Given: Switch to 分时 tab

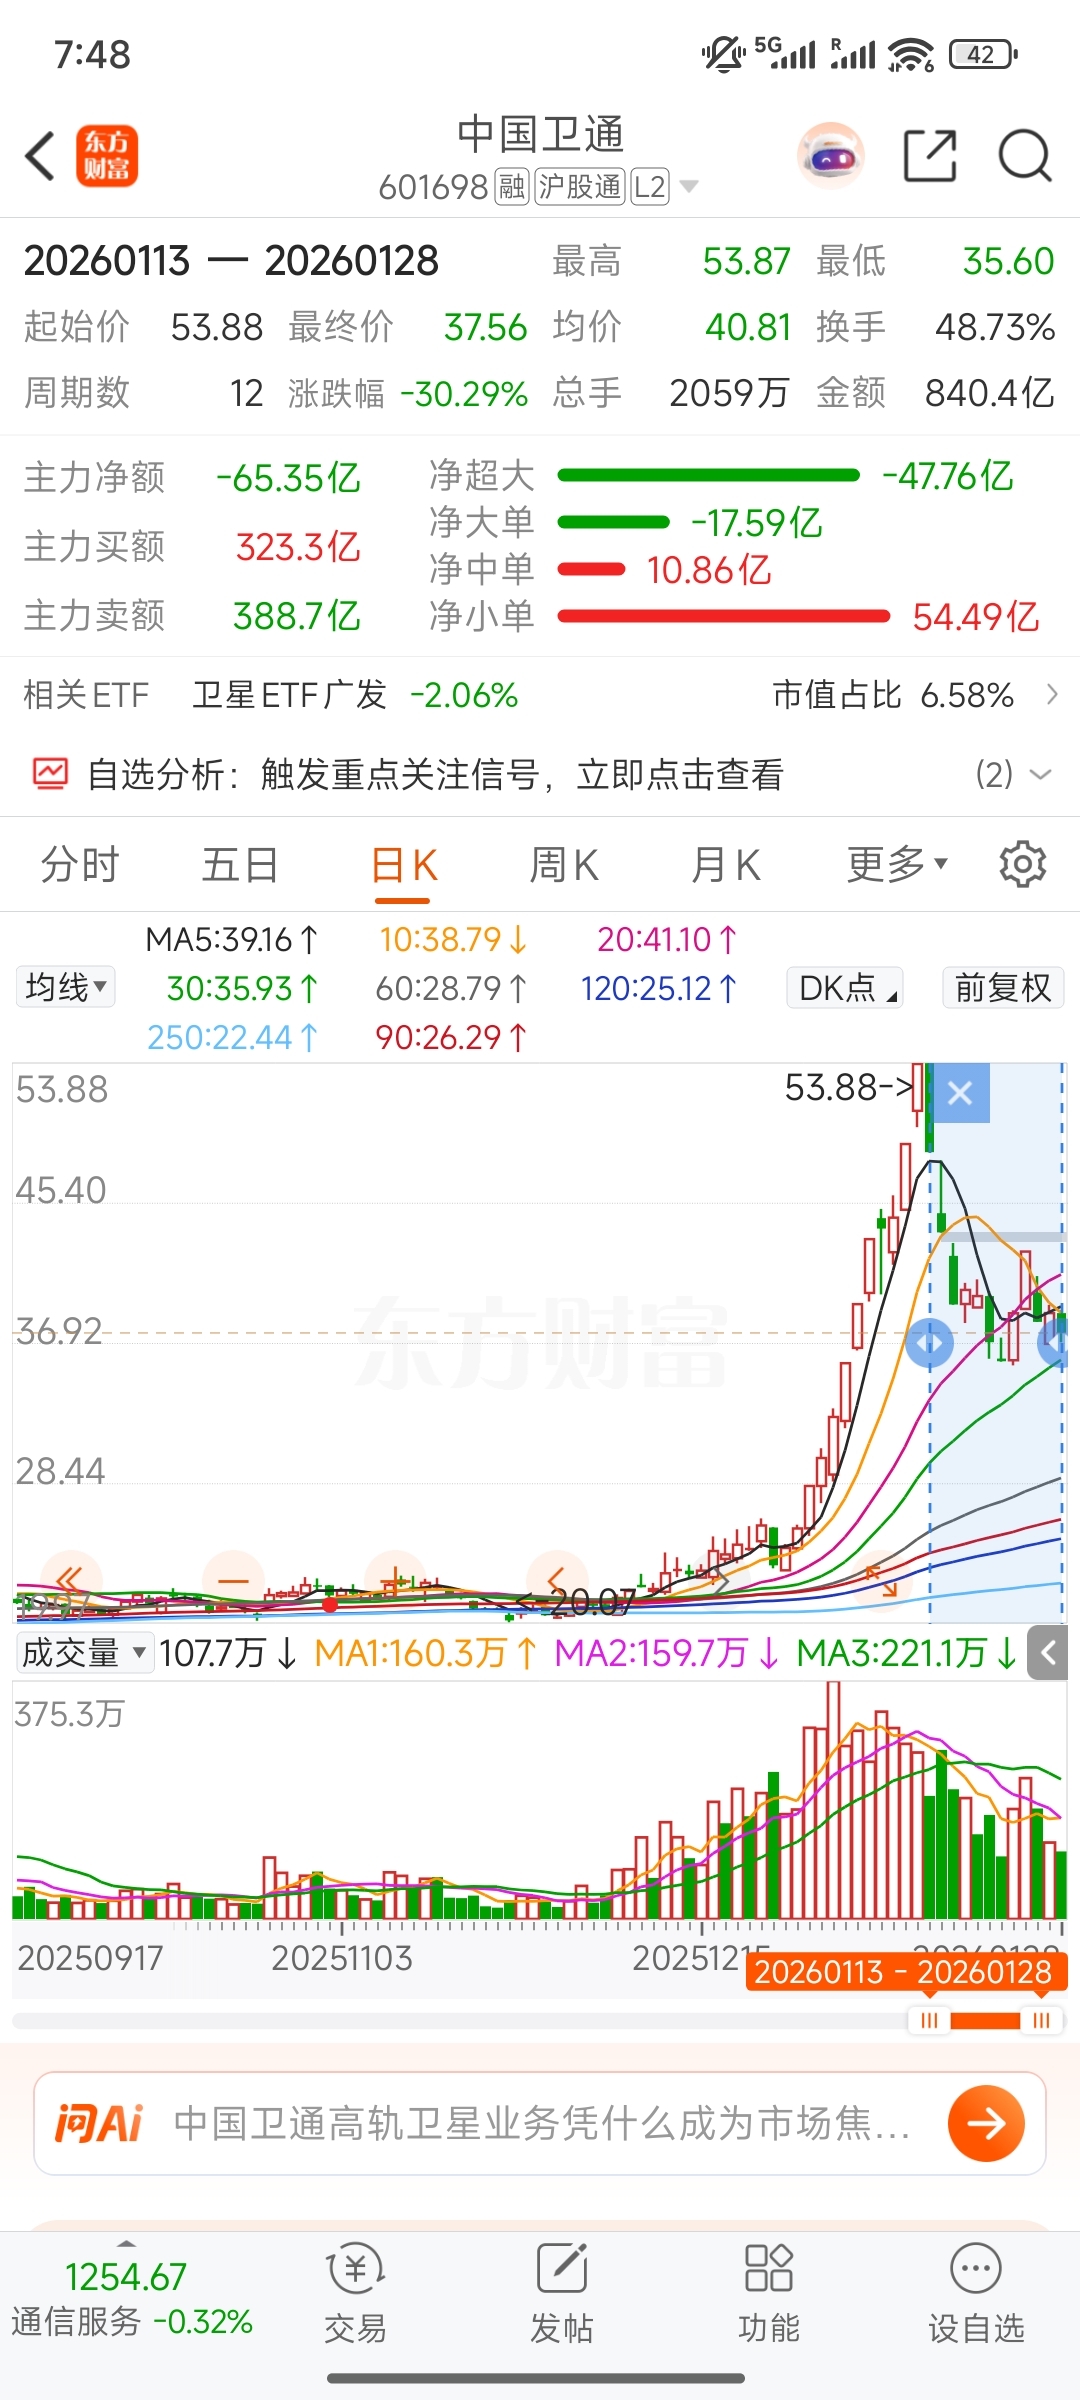Looking at the screenshot, I should (80, 864).
